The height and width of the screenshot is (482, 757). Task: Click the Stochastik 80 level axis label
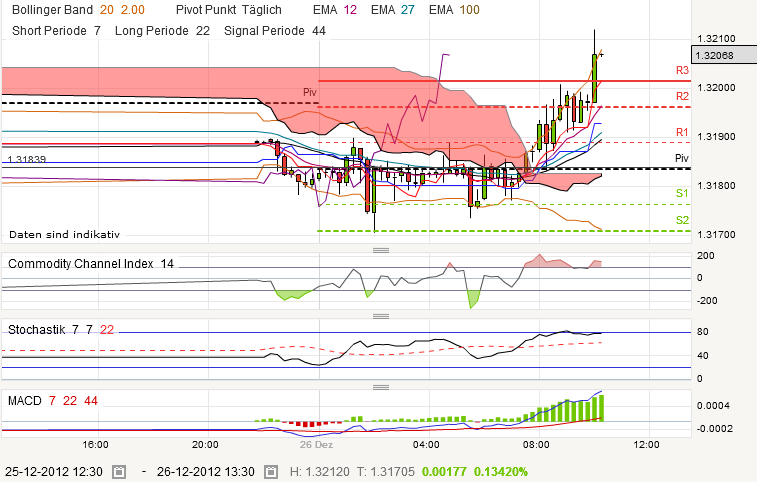(x=702, y=332)
